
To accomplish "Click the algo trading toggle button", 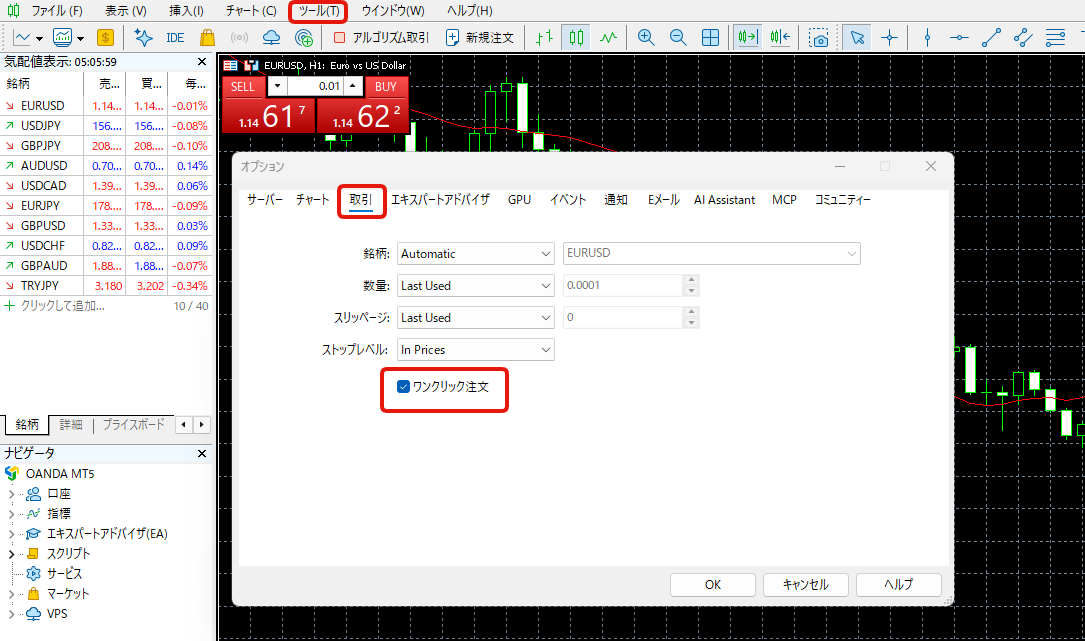I will (x=381, y=37).
